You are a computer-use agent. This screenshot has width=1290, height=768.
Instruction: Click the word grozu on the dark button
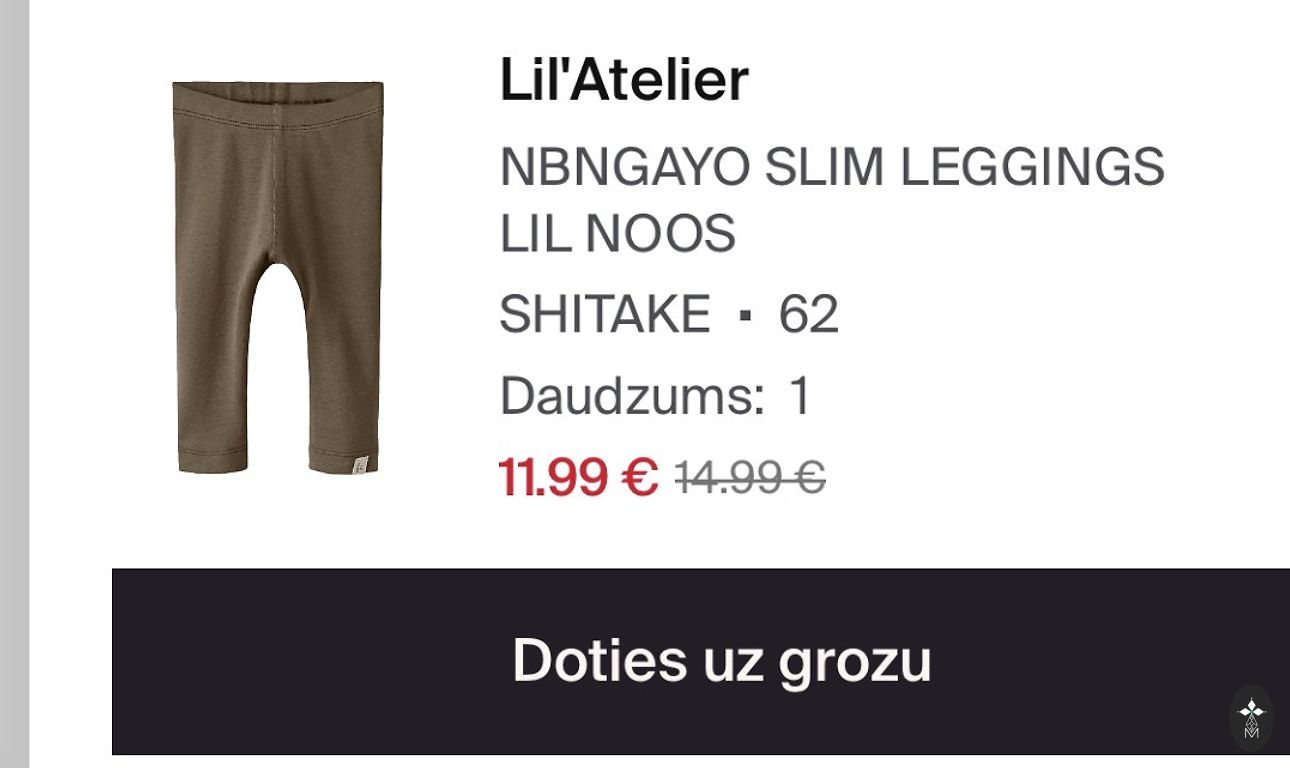click(855, 662)
